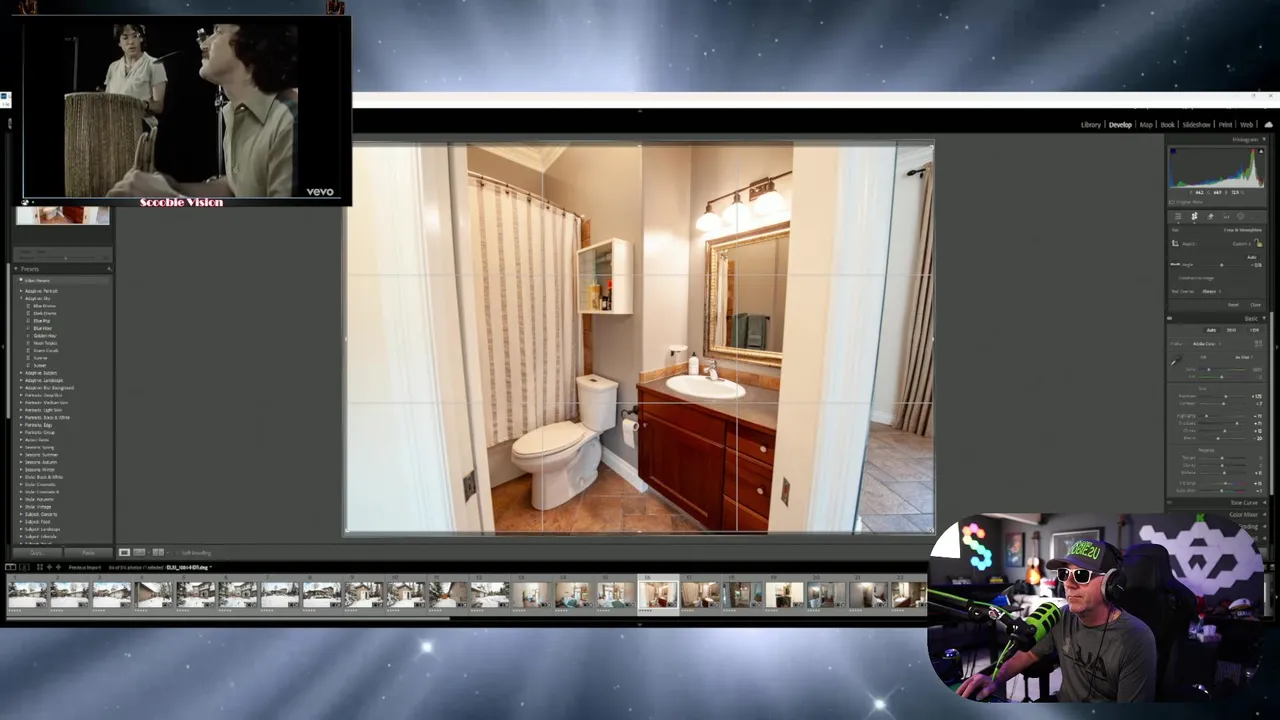Select filmstrip thumbnail number 16
The image size is (1280, 720).
659,594
